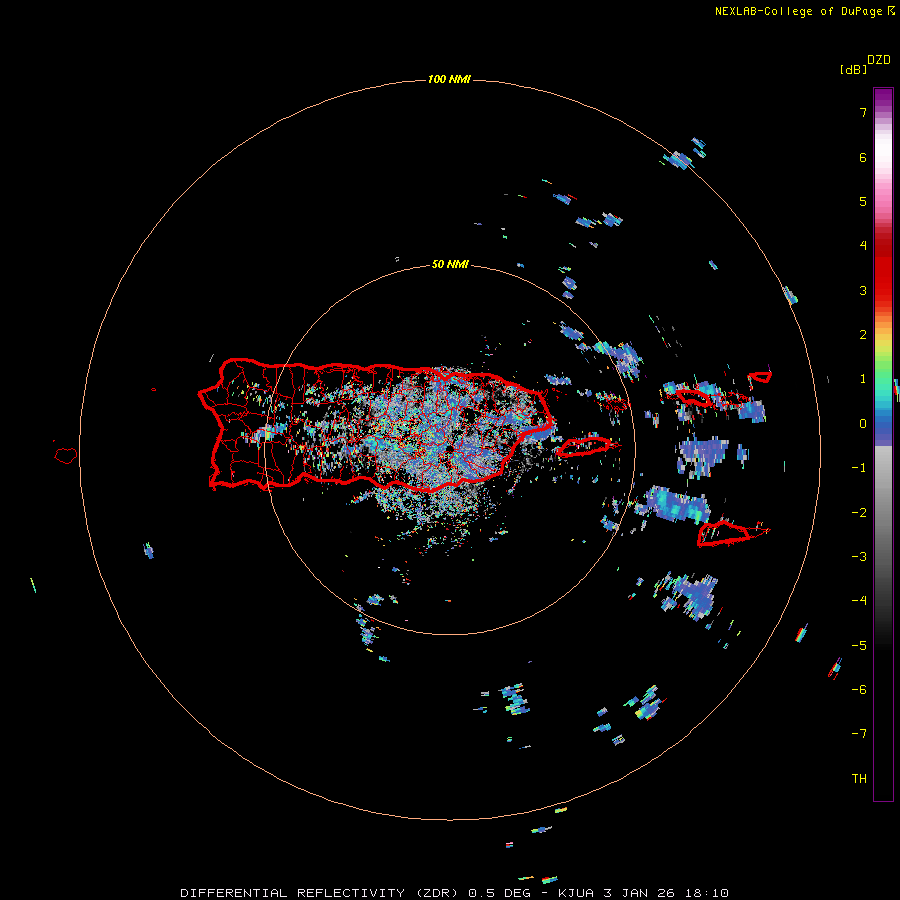Image resolution: width=900 pixels, height=900 pixels.
Task: Select the 0 value on the color scale
Action: (863, 424)
